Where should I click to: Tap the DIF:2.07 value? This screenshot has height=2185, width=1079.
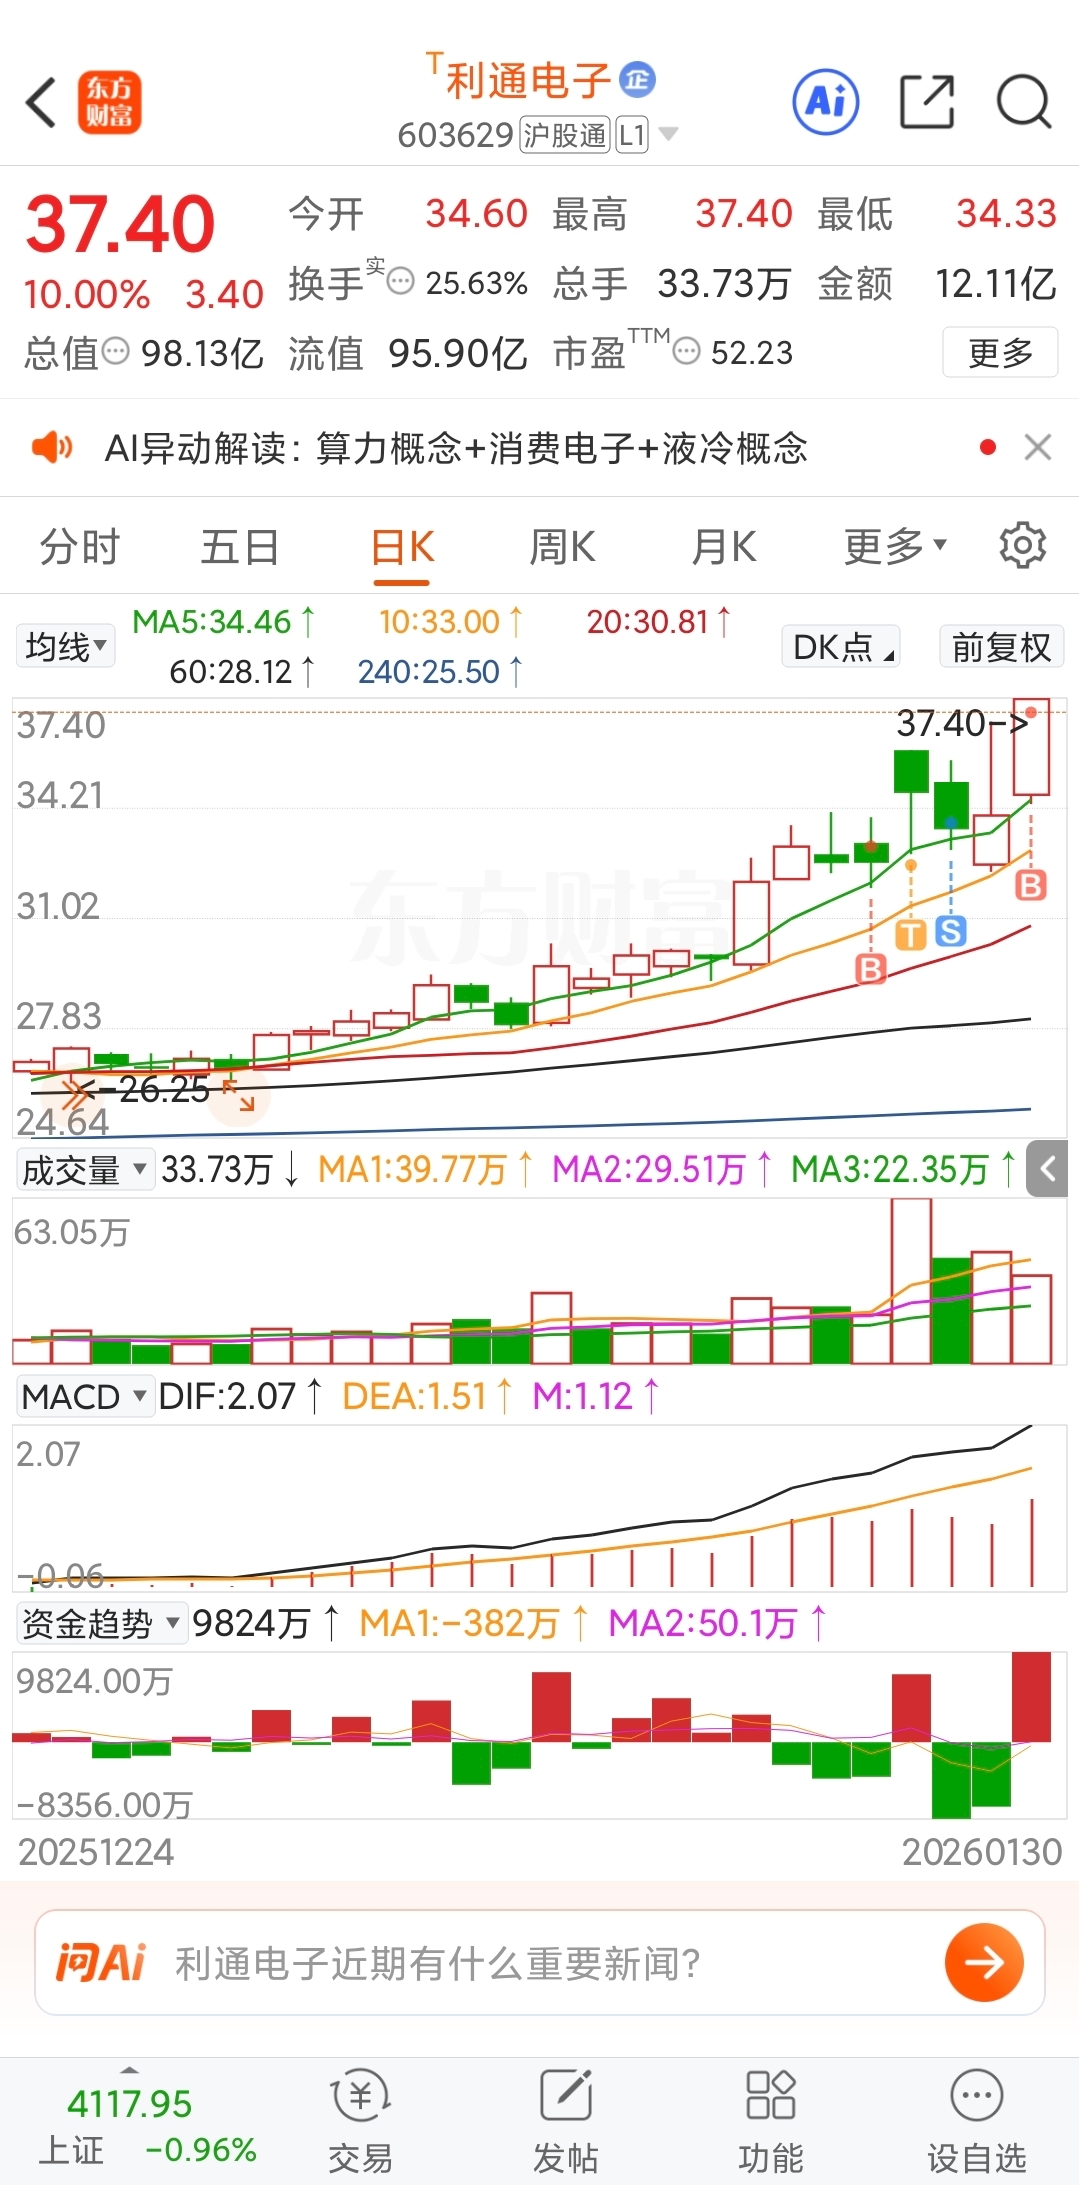240,1396
